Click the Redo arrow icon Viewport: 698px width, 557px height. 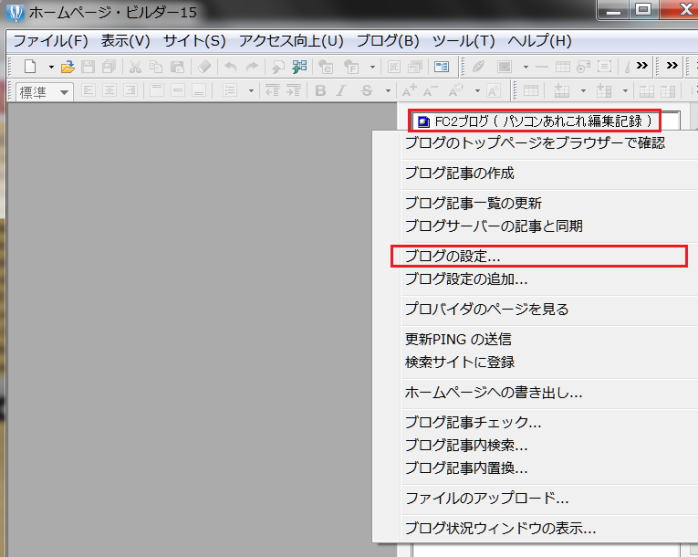click(x=252, y=67)
